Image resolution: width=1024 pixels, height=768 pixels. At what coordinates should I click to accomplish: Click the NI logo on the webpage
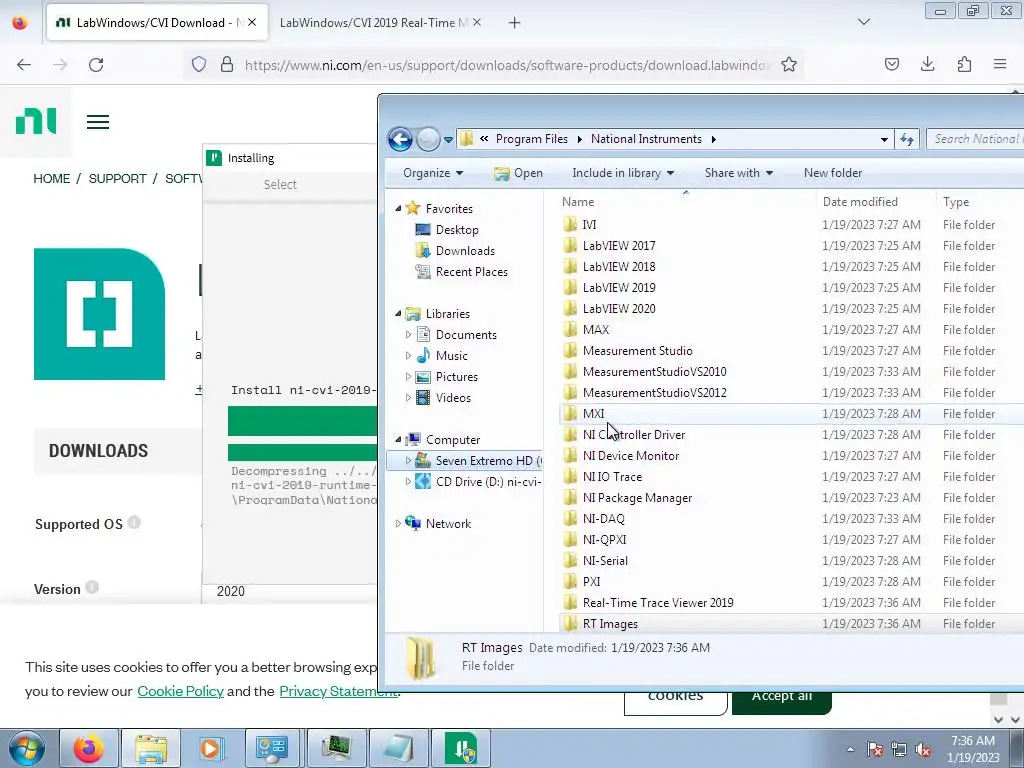36,121
